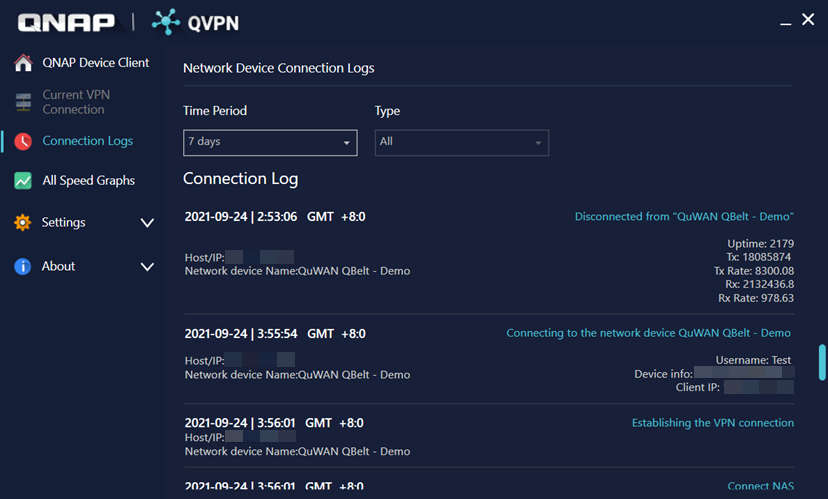Image resolution: width=828 pixels, height=499 pixels.
Task: Click the Uptime: 2179 value
Action: pyautogui.click(x=760, y=243)
